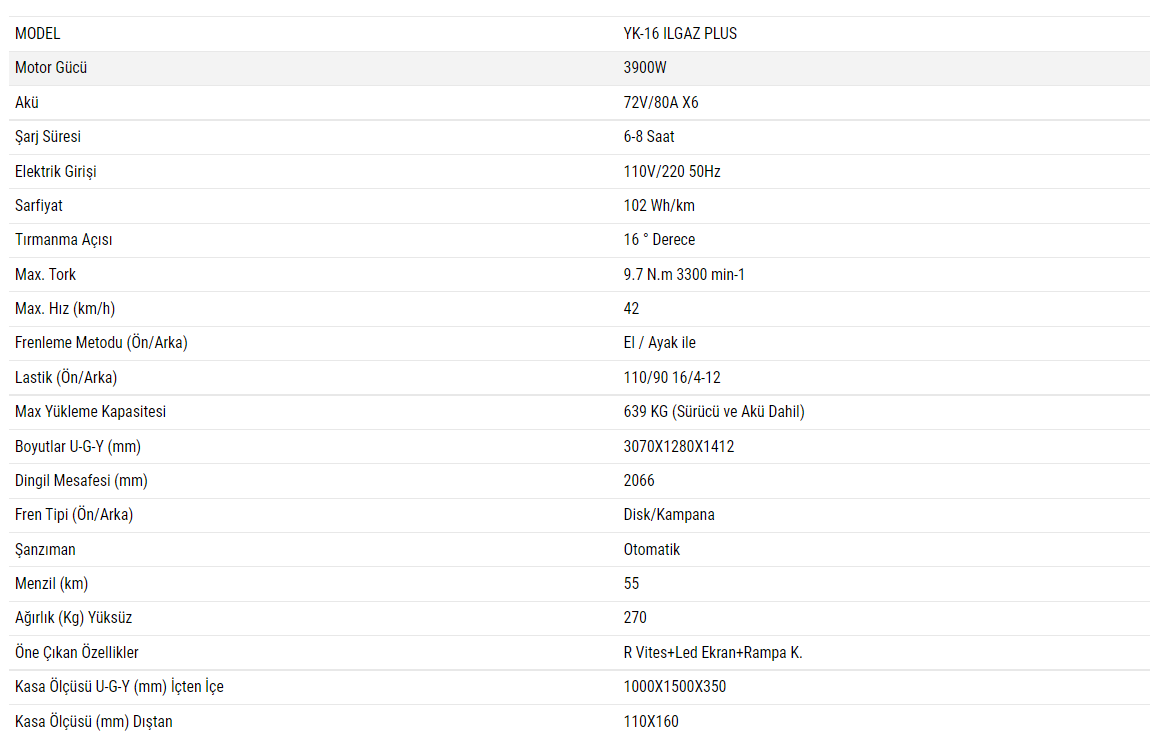The height and width of the screenshot is (740, 1162).
Task: Select the 16 ° Derece value
Action: pyautogui.click(x=659, y=240)
